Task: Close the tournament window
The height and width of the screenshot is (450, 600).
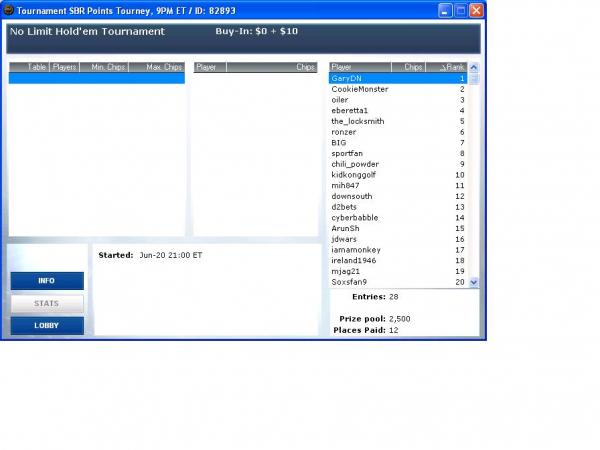Action: tap(477, 10)
